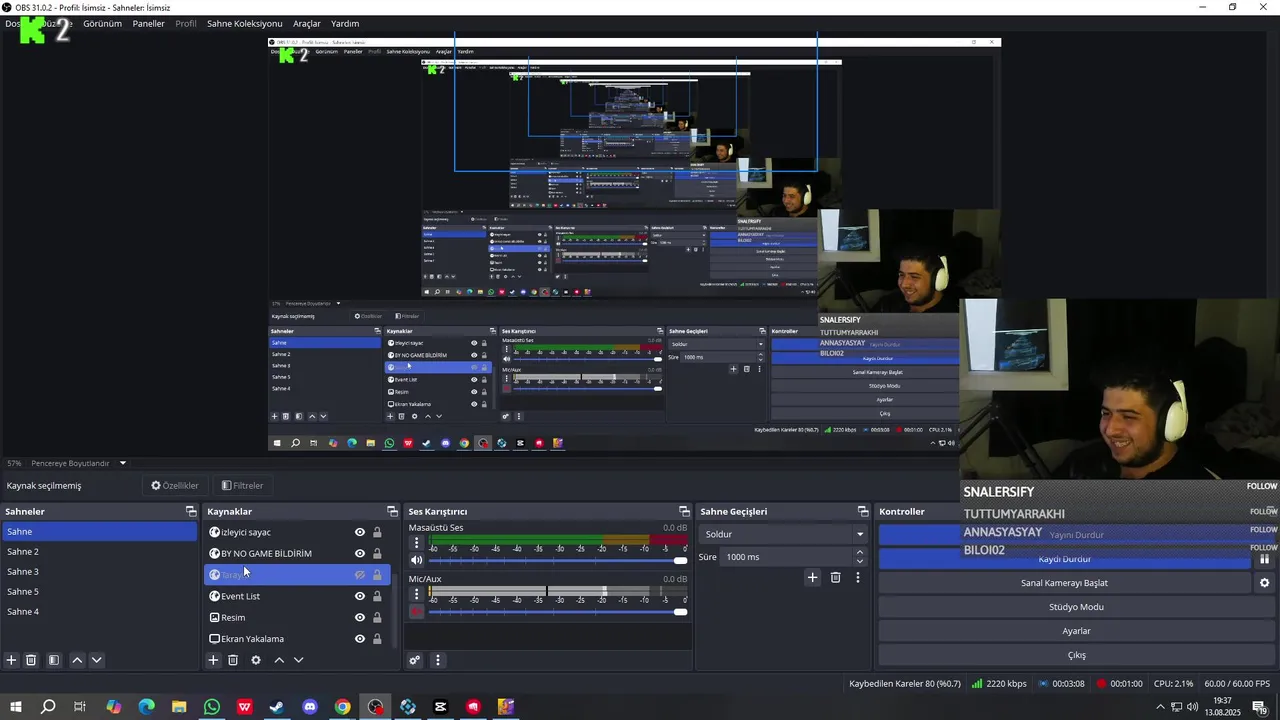Viewport: 1280px width, 720px height.
Task: Open source properties gear icon in Kaynaklar toolbar
Action: (x=256, y=660)
